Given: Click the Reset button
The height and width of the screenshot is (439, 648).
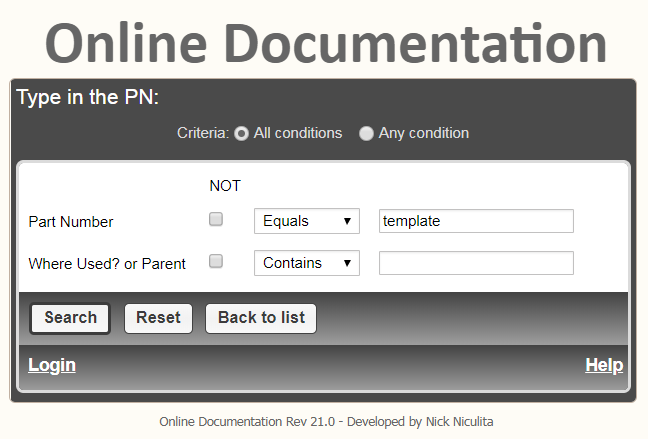Looking at the screenshot, I should (x=158, y=318).
